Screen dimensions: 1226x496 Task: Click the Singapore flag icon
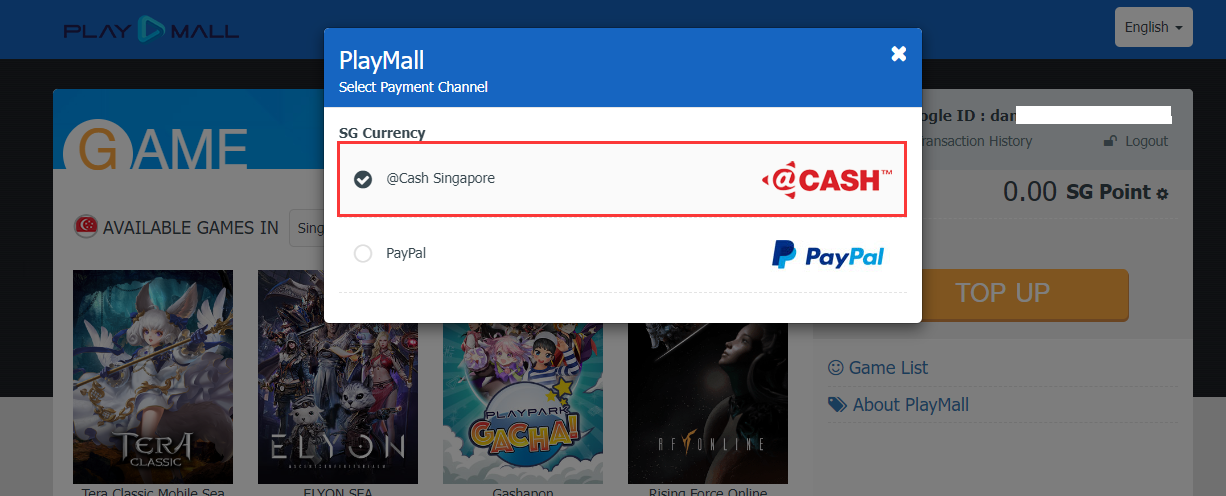tap(85, 227)
